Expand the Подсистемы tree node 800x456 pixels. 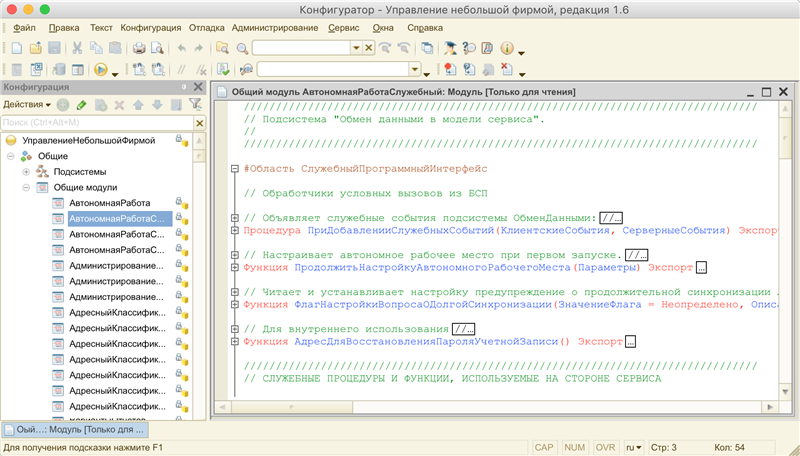[26, 172]
